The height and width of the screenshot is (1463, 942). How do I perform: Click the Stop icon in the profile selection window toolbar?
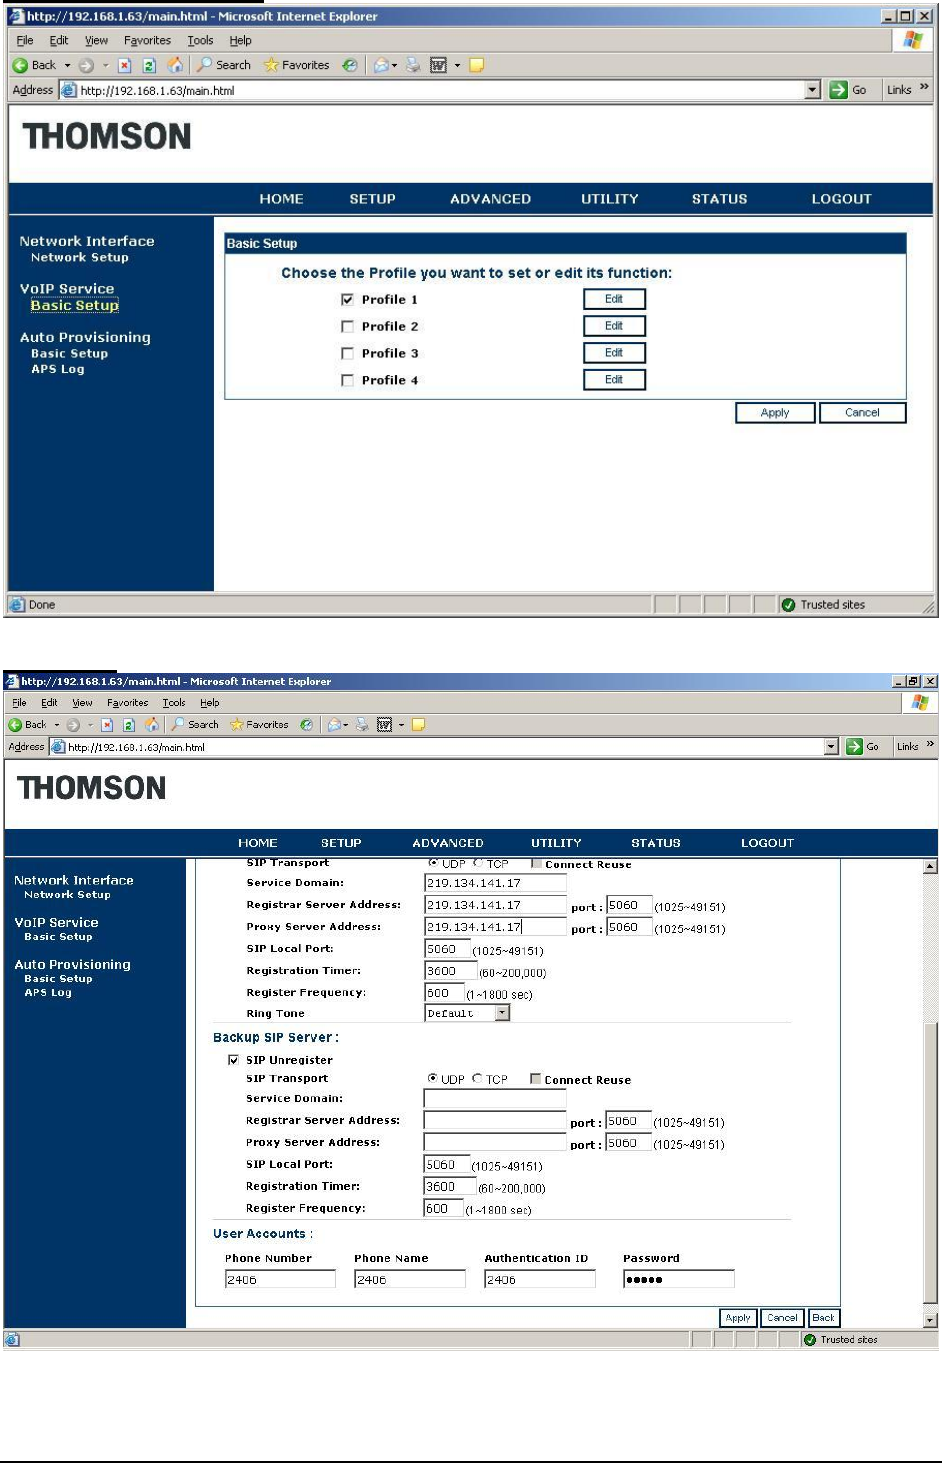(124, 65)
